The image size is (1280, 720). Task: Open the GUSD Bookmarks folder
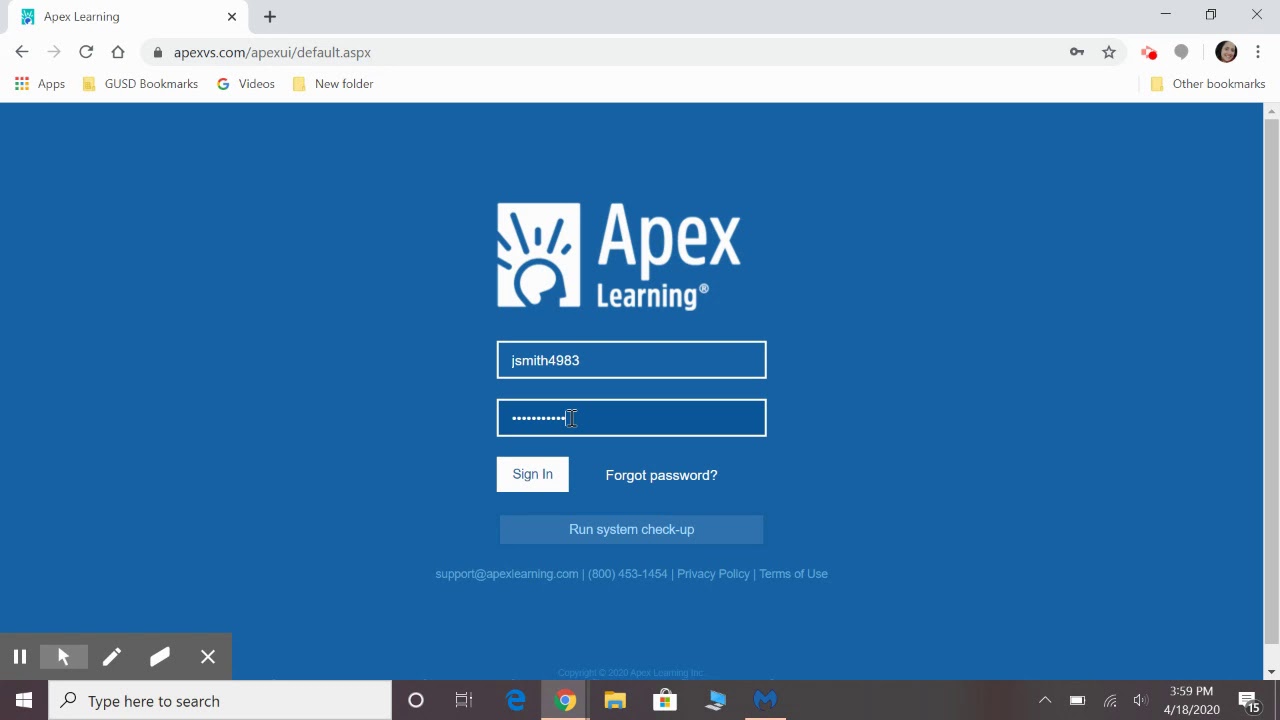[x=140, y=84]
